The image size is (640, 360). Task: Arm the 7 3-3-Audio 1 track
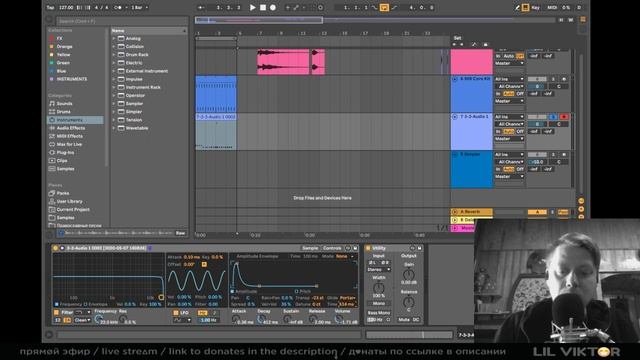click(x=564, y=117)
